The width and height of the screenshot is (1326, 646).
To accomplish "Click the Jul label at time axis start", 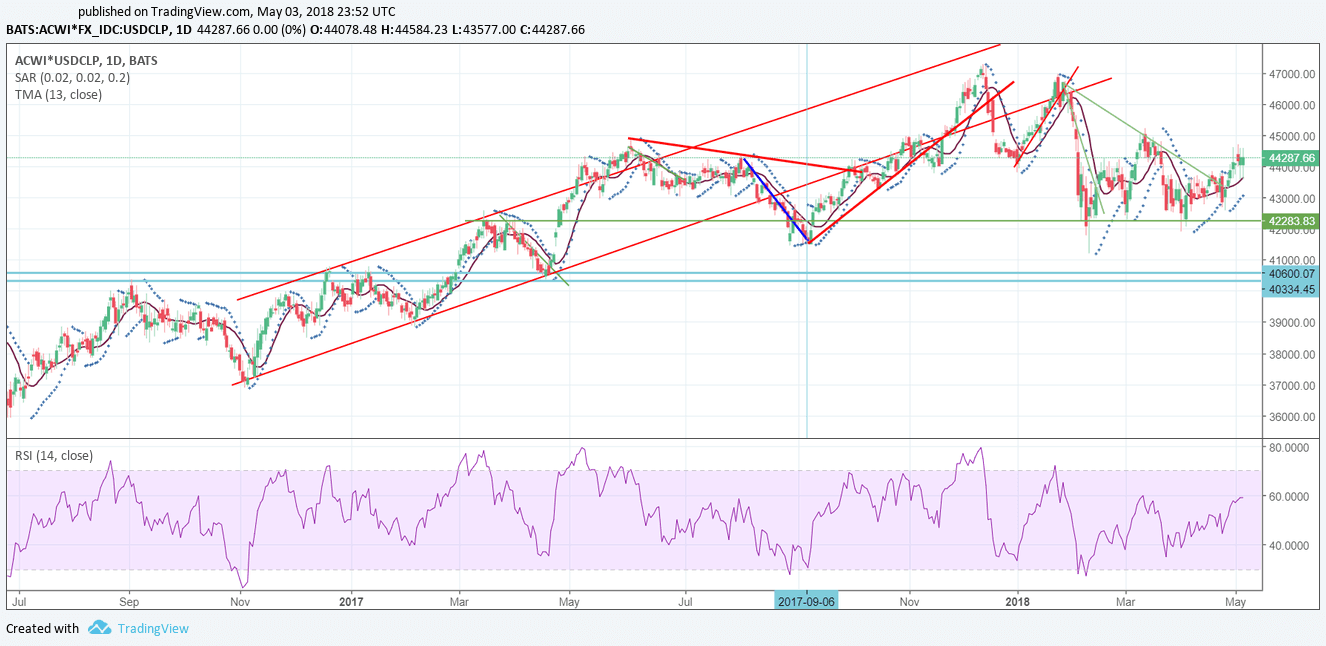I will [x=18, y=602].
